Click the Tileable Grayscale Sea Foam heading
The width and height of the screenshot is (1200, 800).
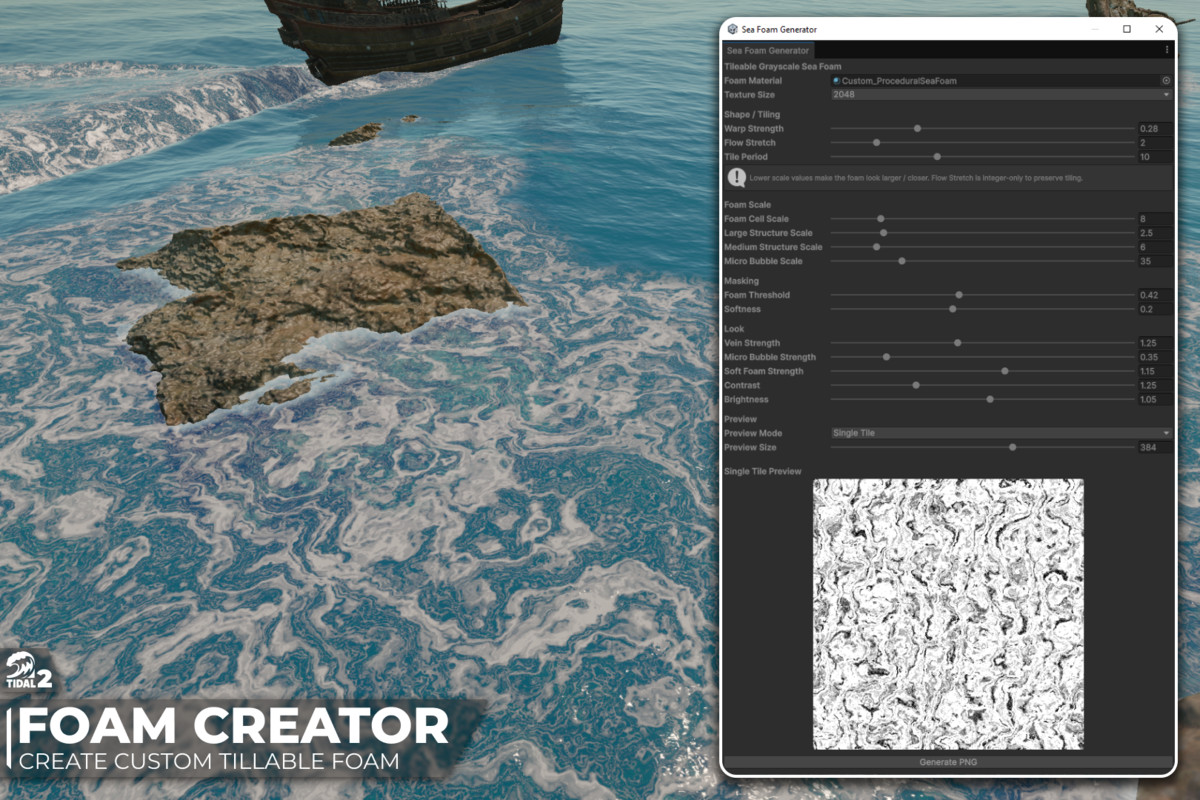783,67
